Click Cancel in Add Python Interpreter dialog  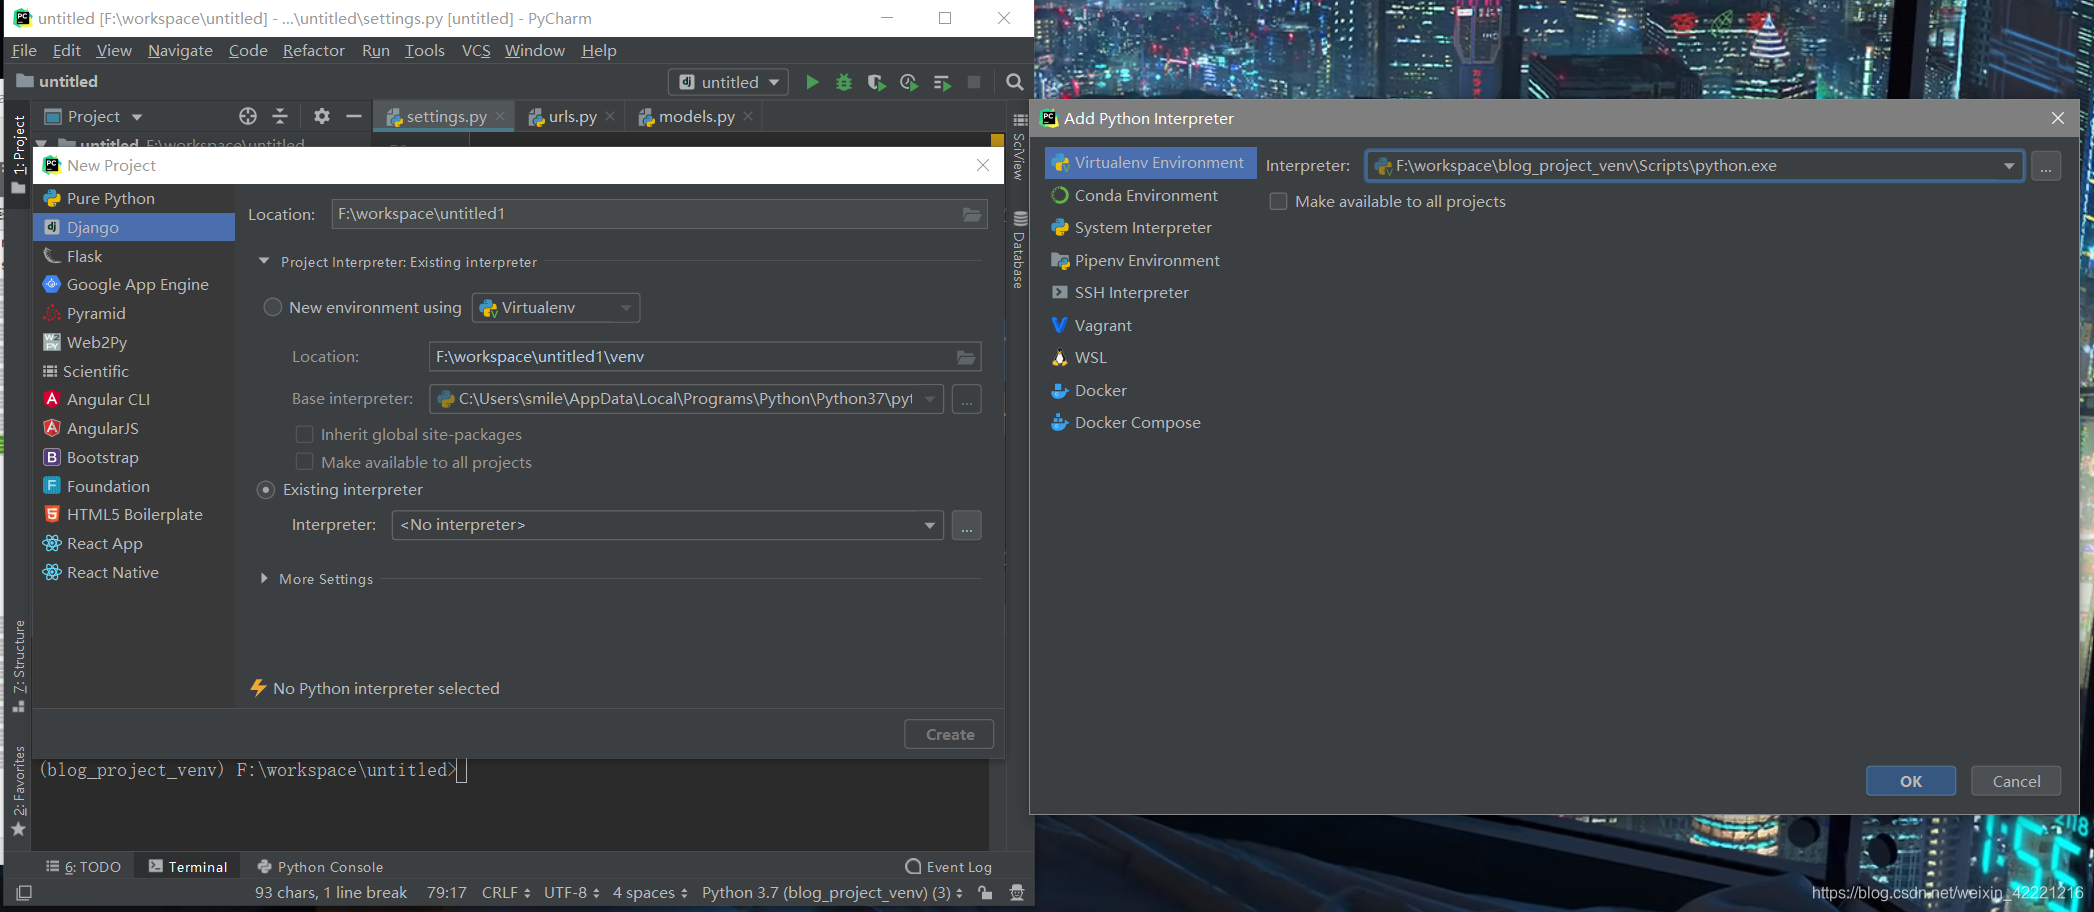pyautogui.click(x=2016, y=781)
